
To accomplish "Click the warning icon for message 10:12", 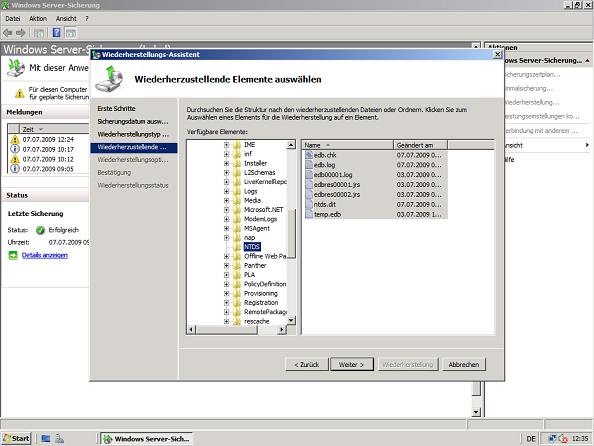I will click(15, 159).
